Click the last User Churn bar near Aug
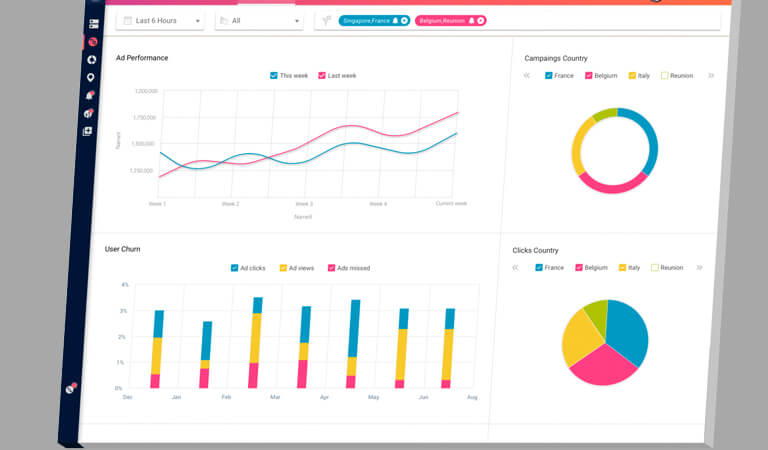 click(x=448, y=348)
